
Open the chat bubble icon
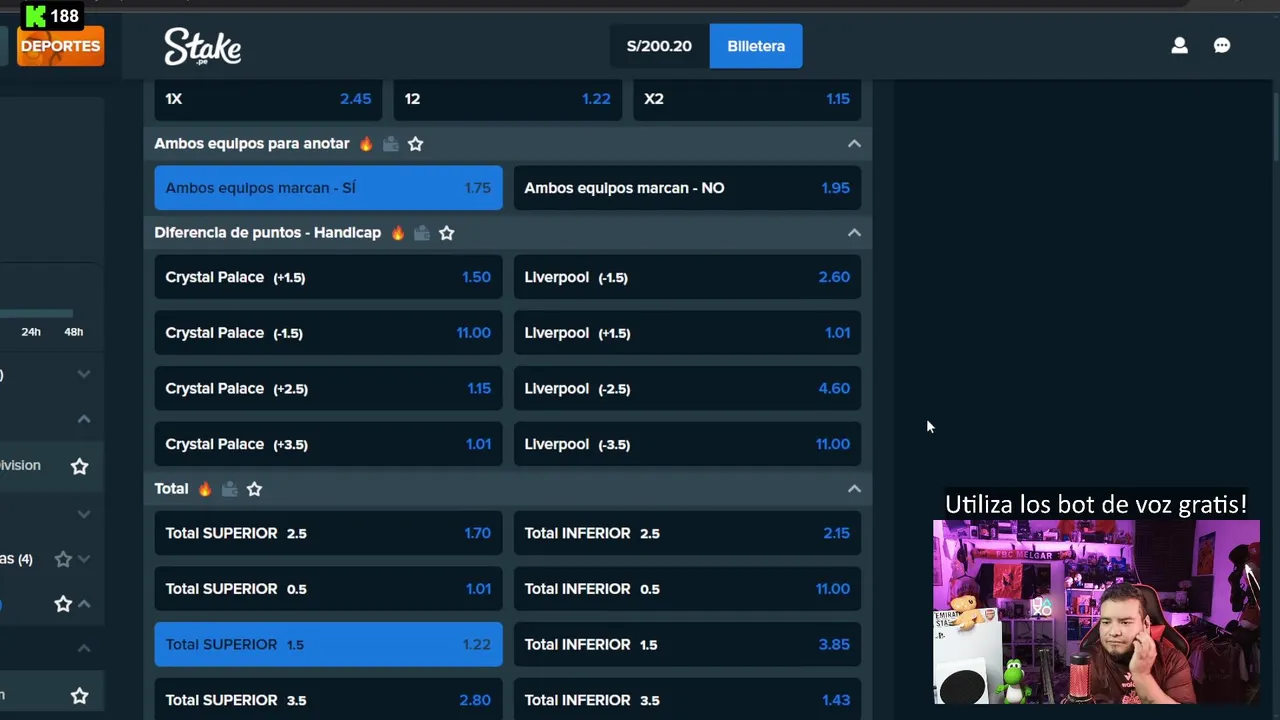click(1222, 46)
